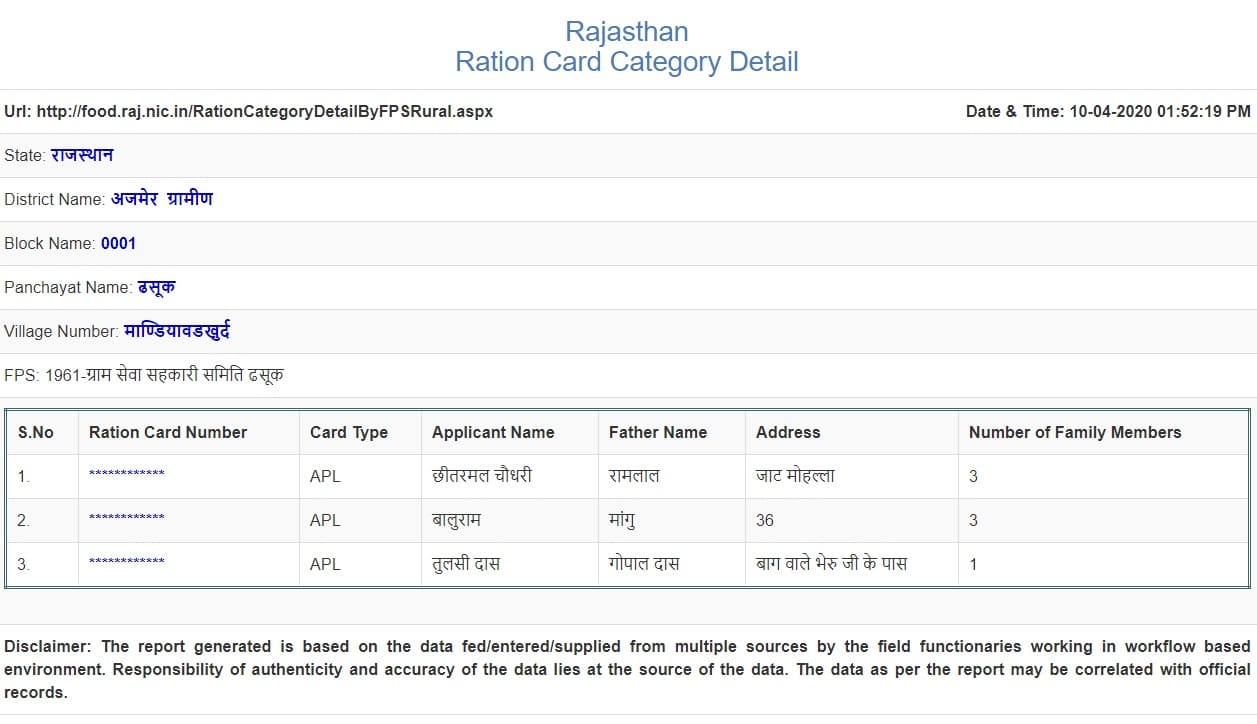Screen dimensions: 1257x724
Task: Select the Ration Card Category Detail title
Action: coord(628,62)
